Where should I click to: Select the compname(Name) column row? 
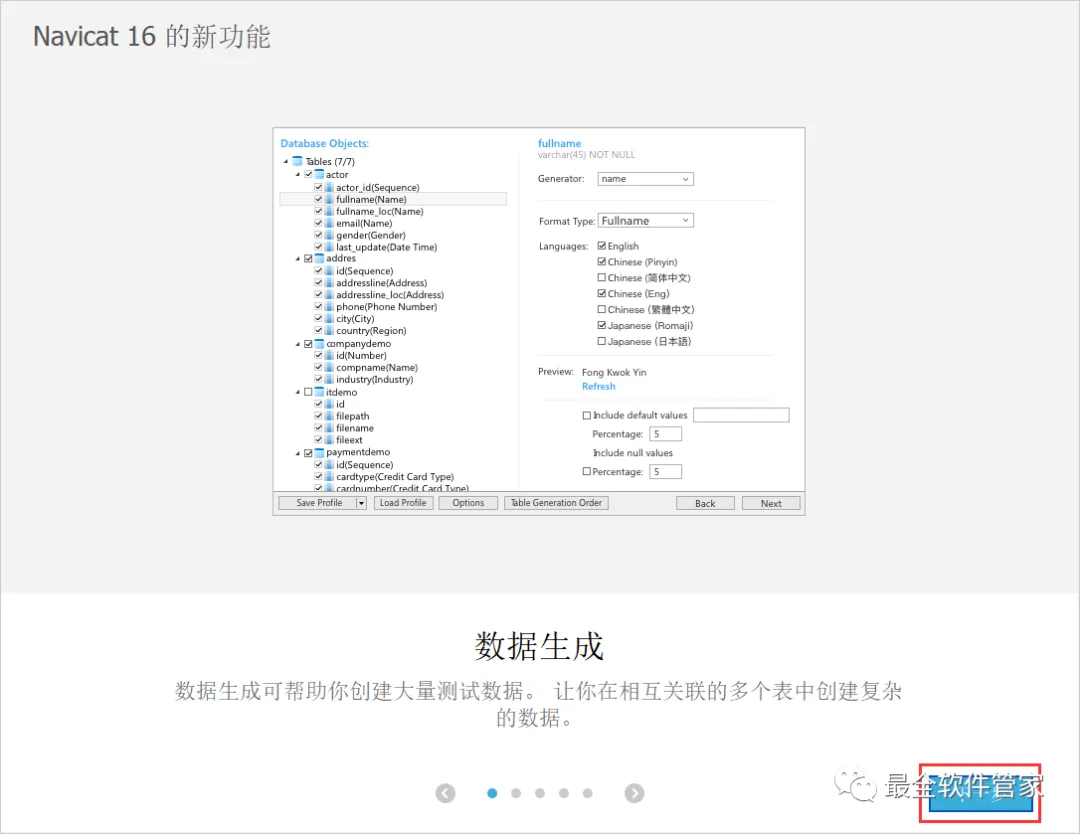377,368
